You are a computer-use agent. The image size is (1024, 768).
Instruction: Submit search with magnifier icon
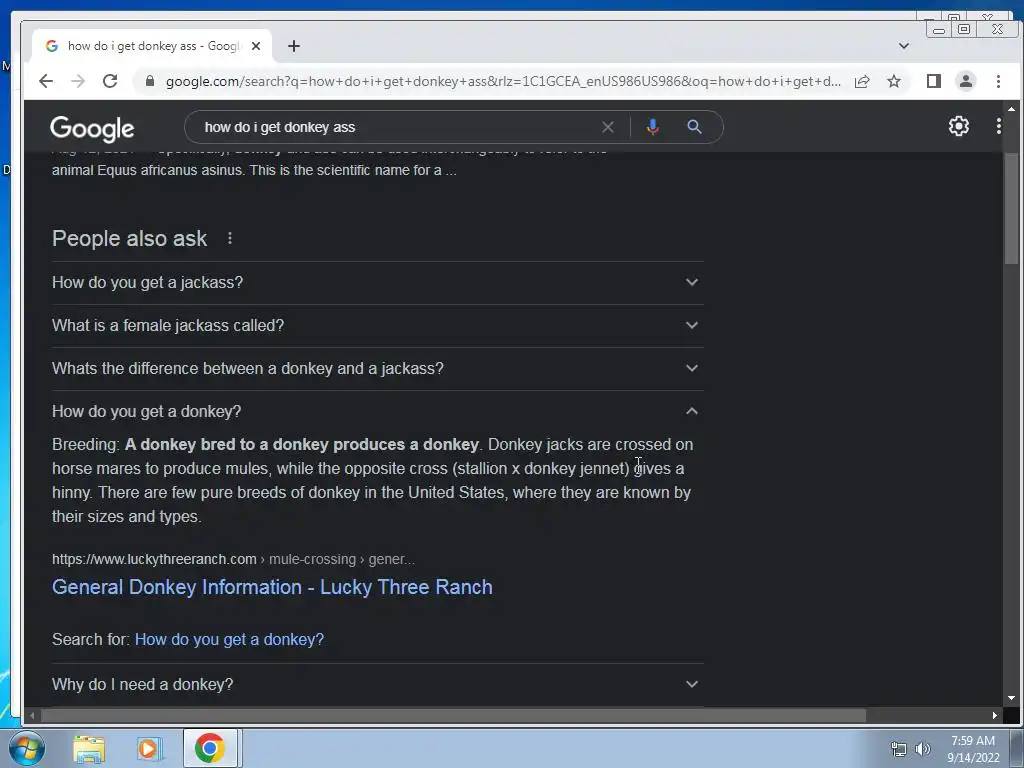[694, 127]
